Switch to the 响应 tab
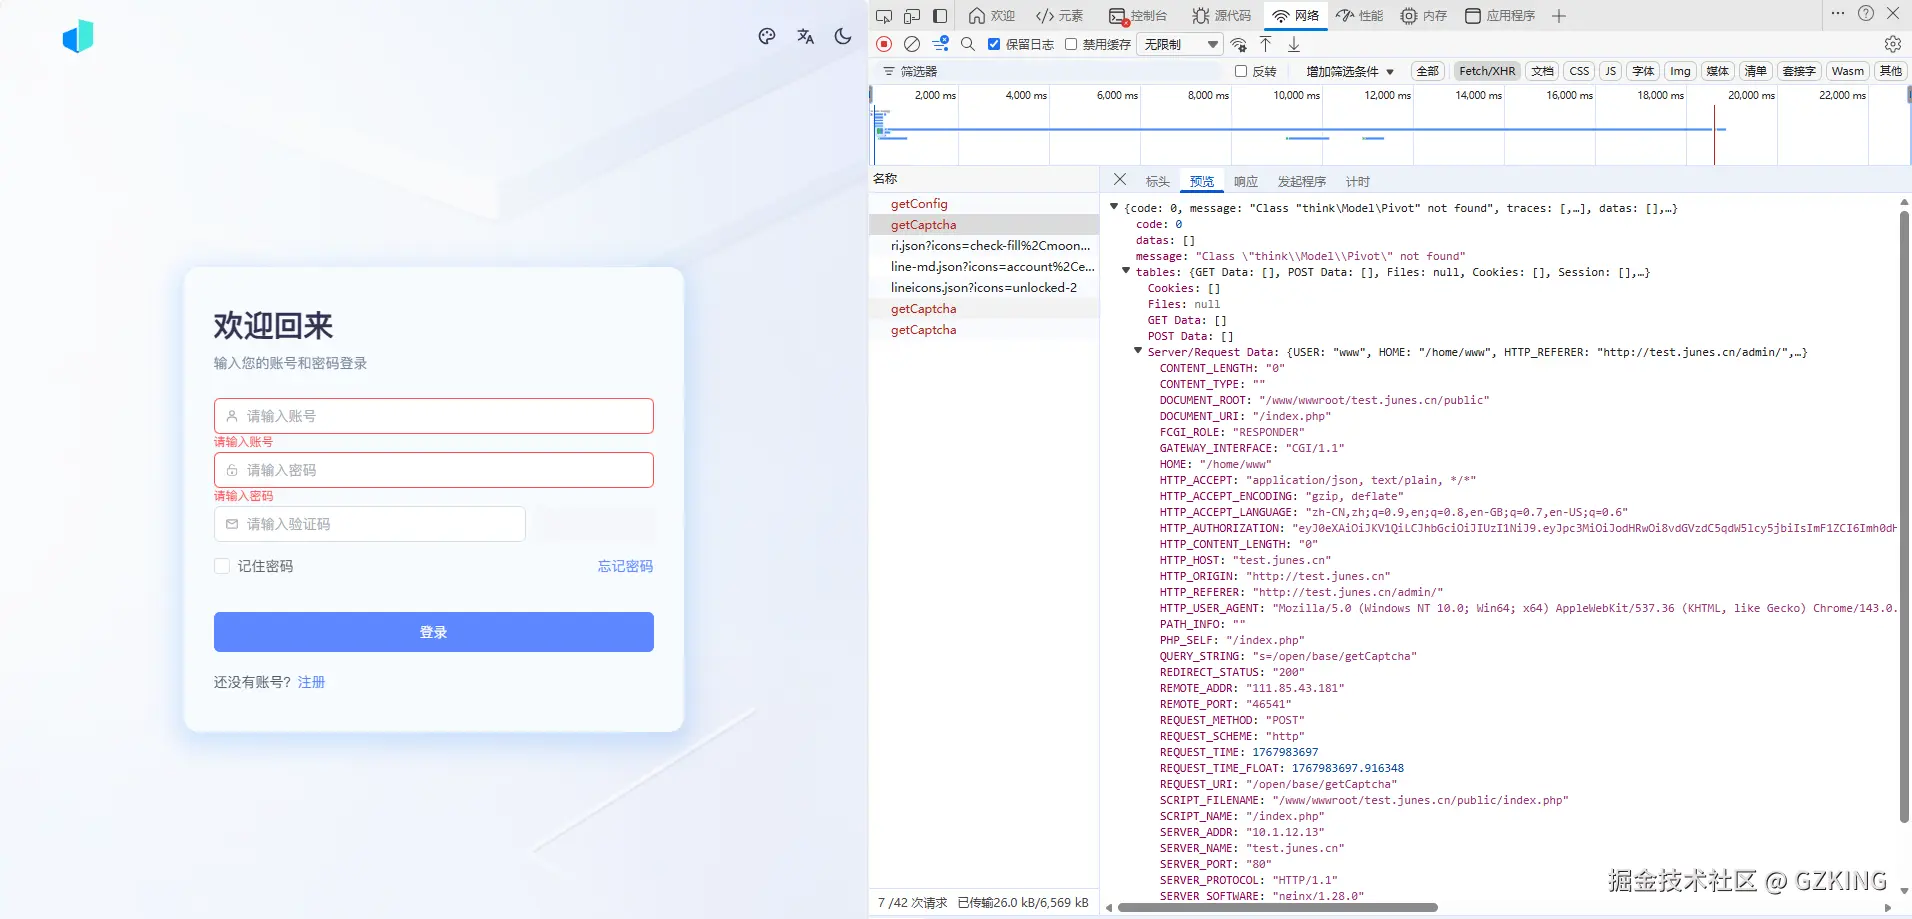Viewport: 1912px width, 919px height. coord(1245,181)
